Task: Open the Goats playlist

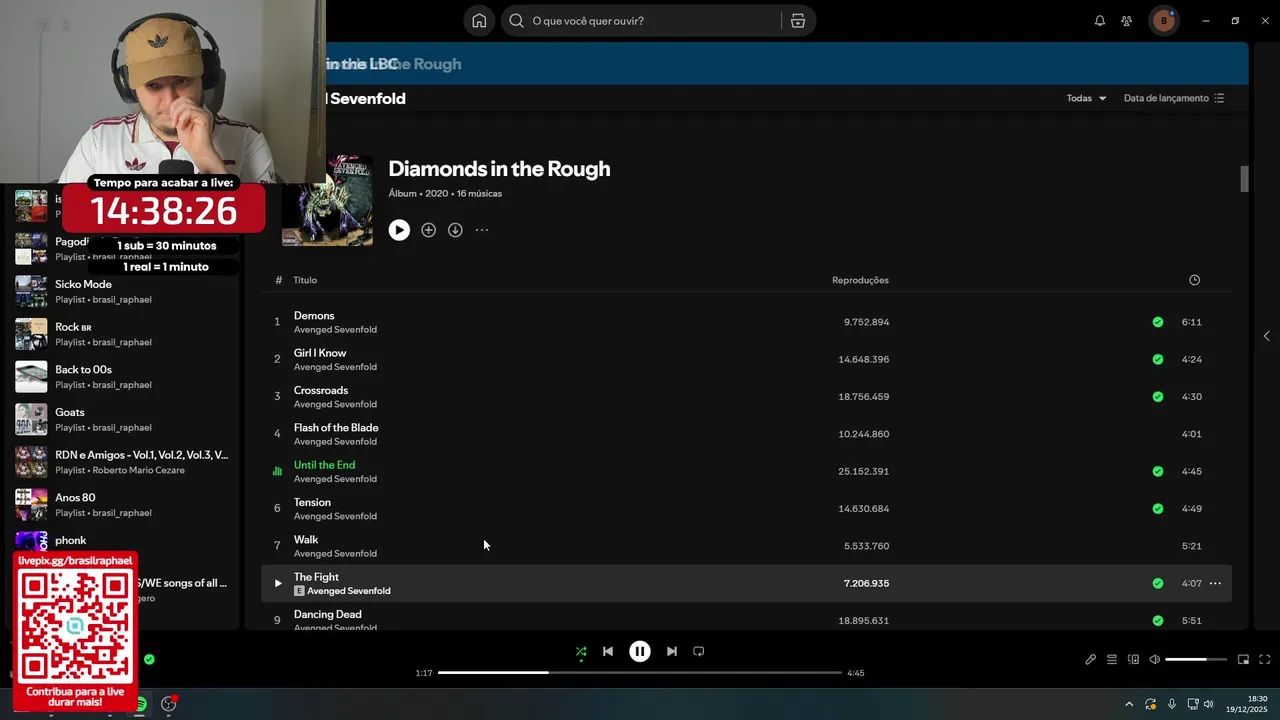Action: 122,419
